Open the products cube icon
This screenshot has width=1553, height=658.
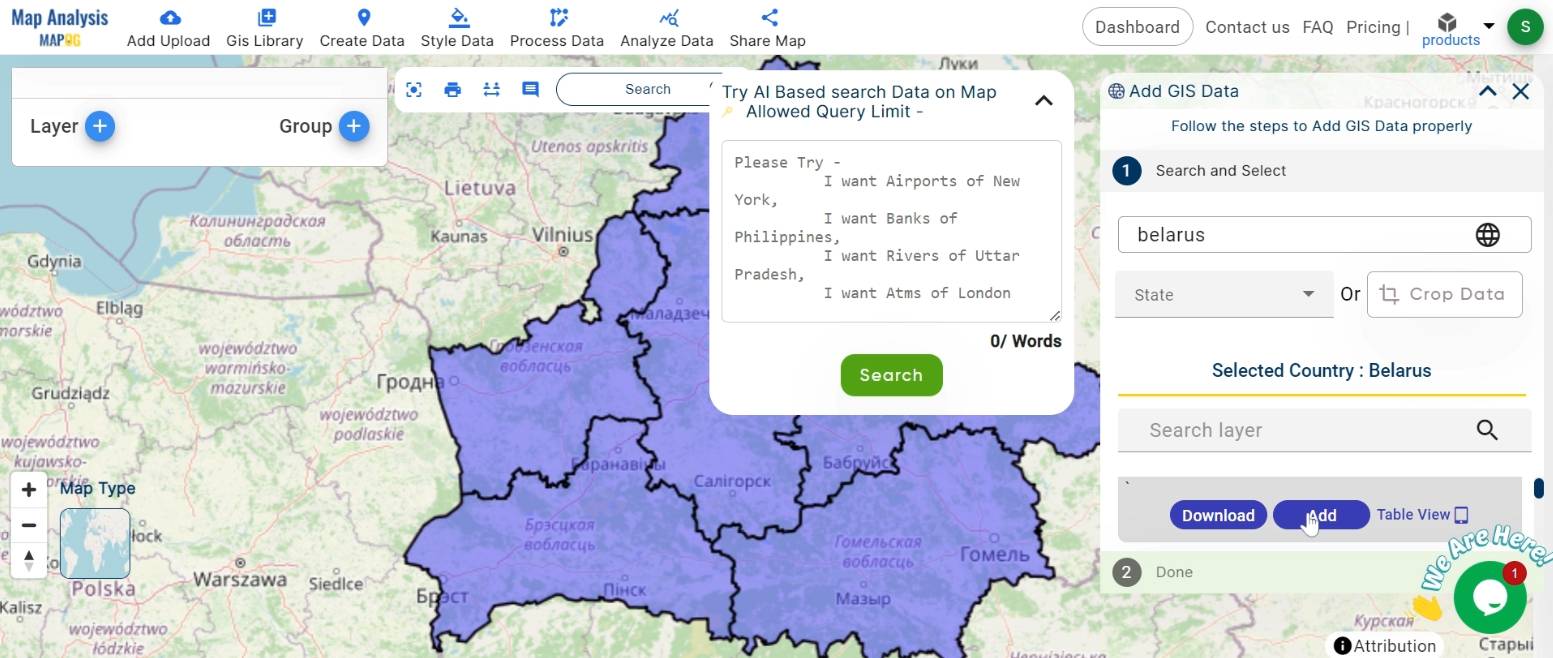(x=1447, y=23)
